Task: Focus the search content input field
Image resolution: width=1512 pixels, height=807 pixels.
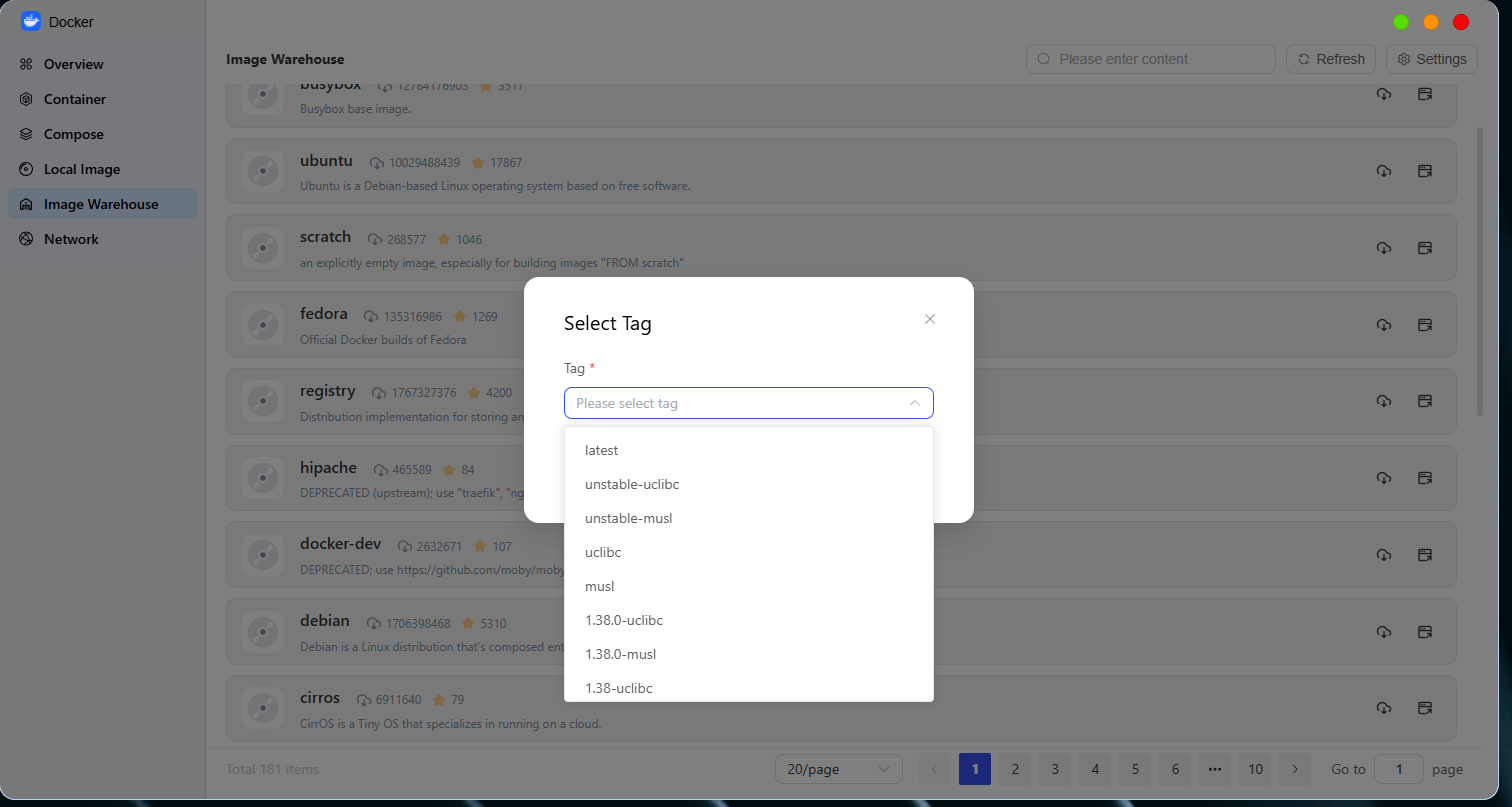Action: point(1151,59)
